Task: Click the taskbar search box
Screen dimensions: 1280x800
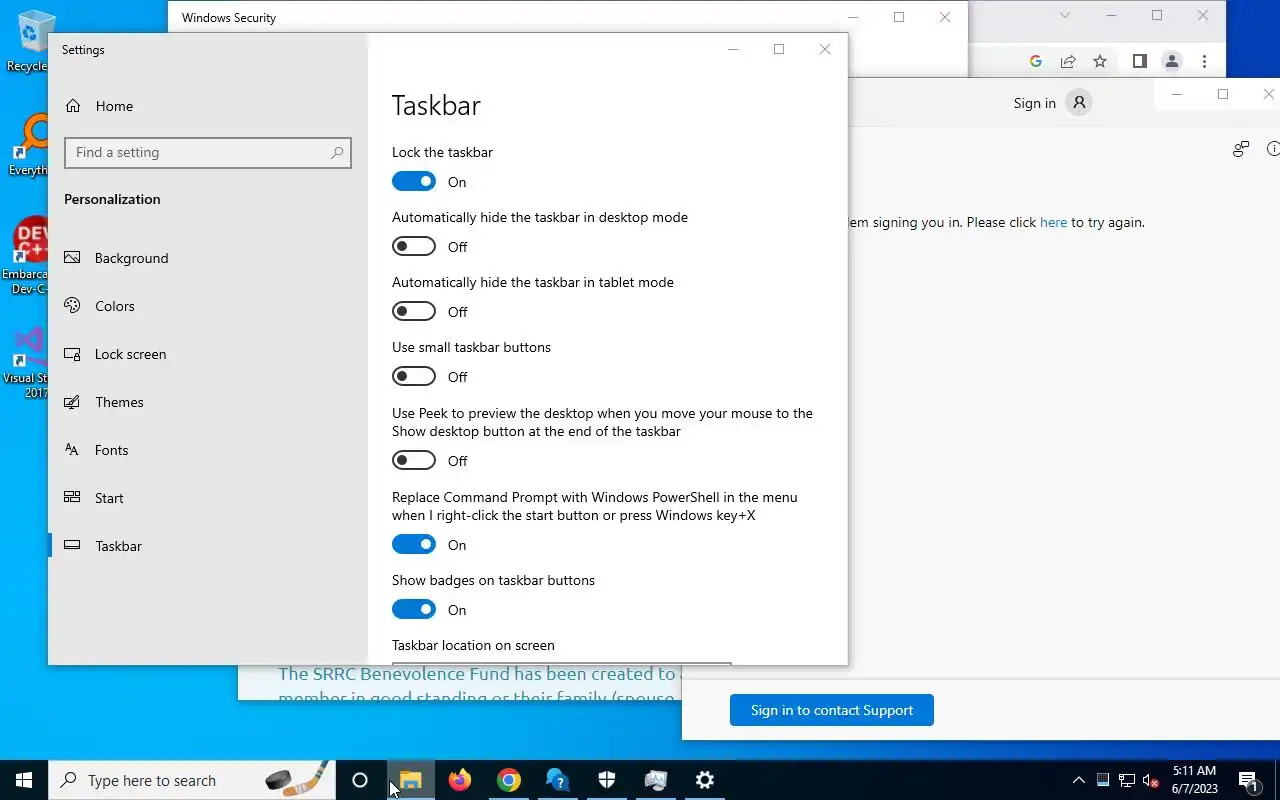Action: coord(192,780)
